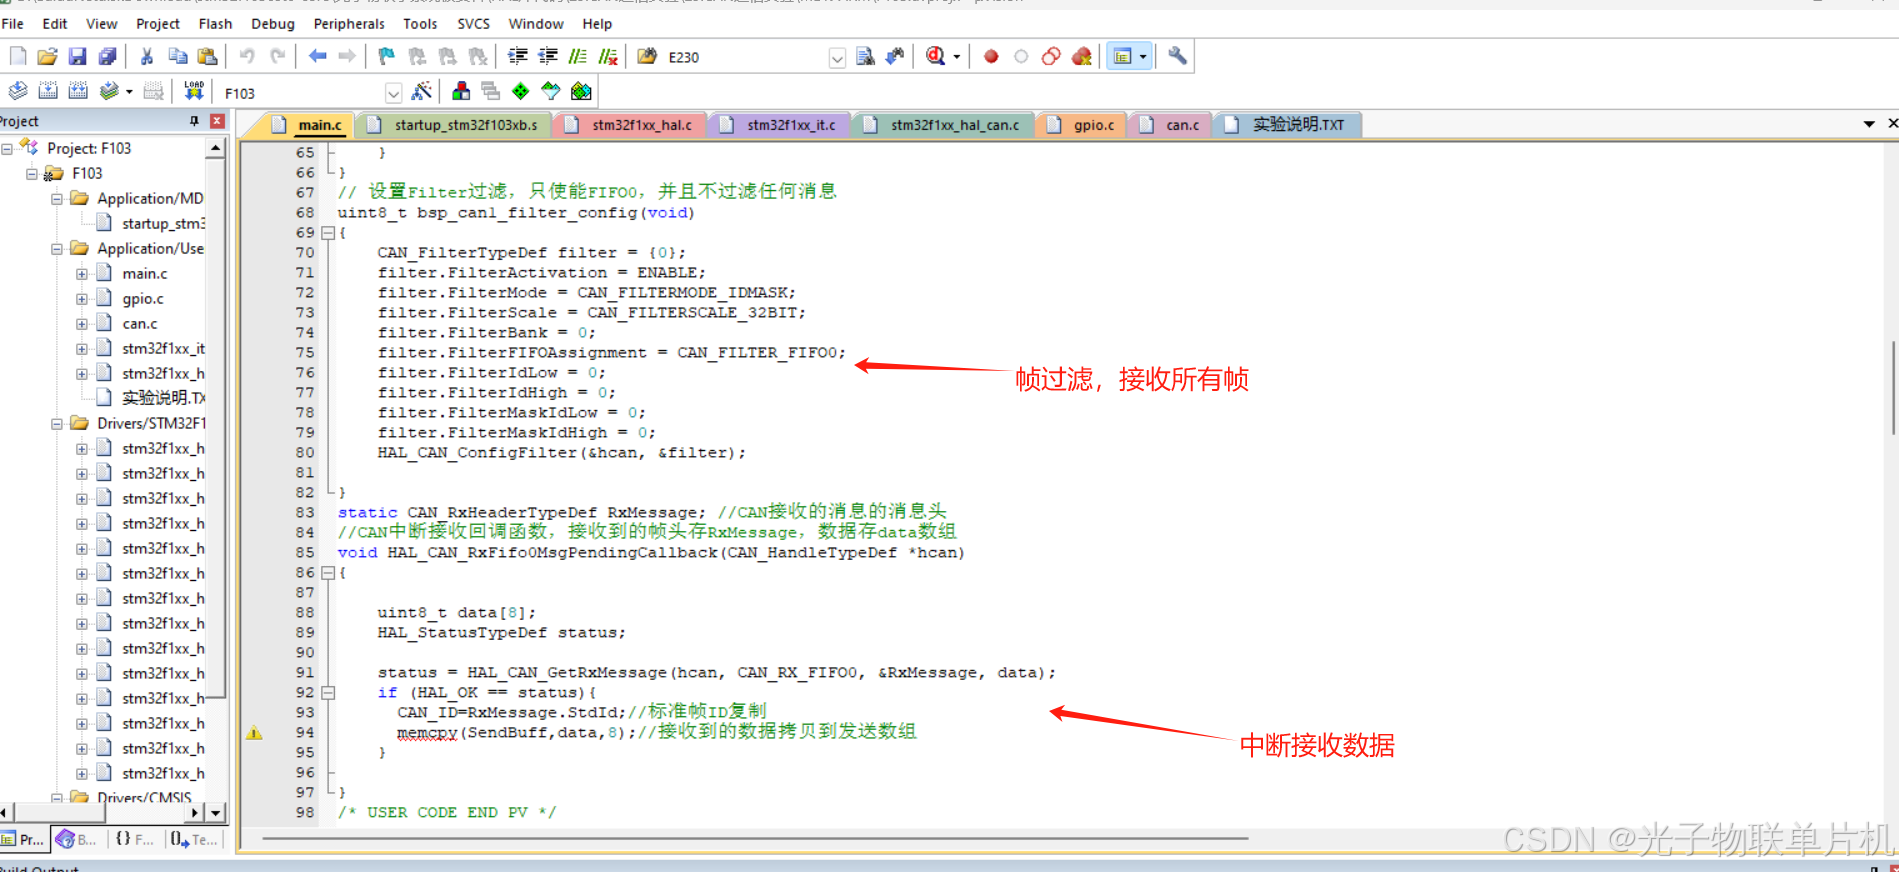1899x872 pixels.
Task: Start/Stop Debug Session icon
Action: pos(935,56)
